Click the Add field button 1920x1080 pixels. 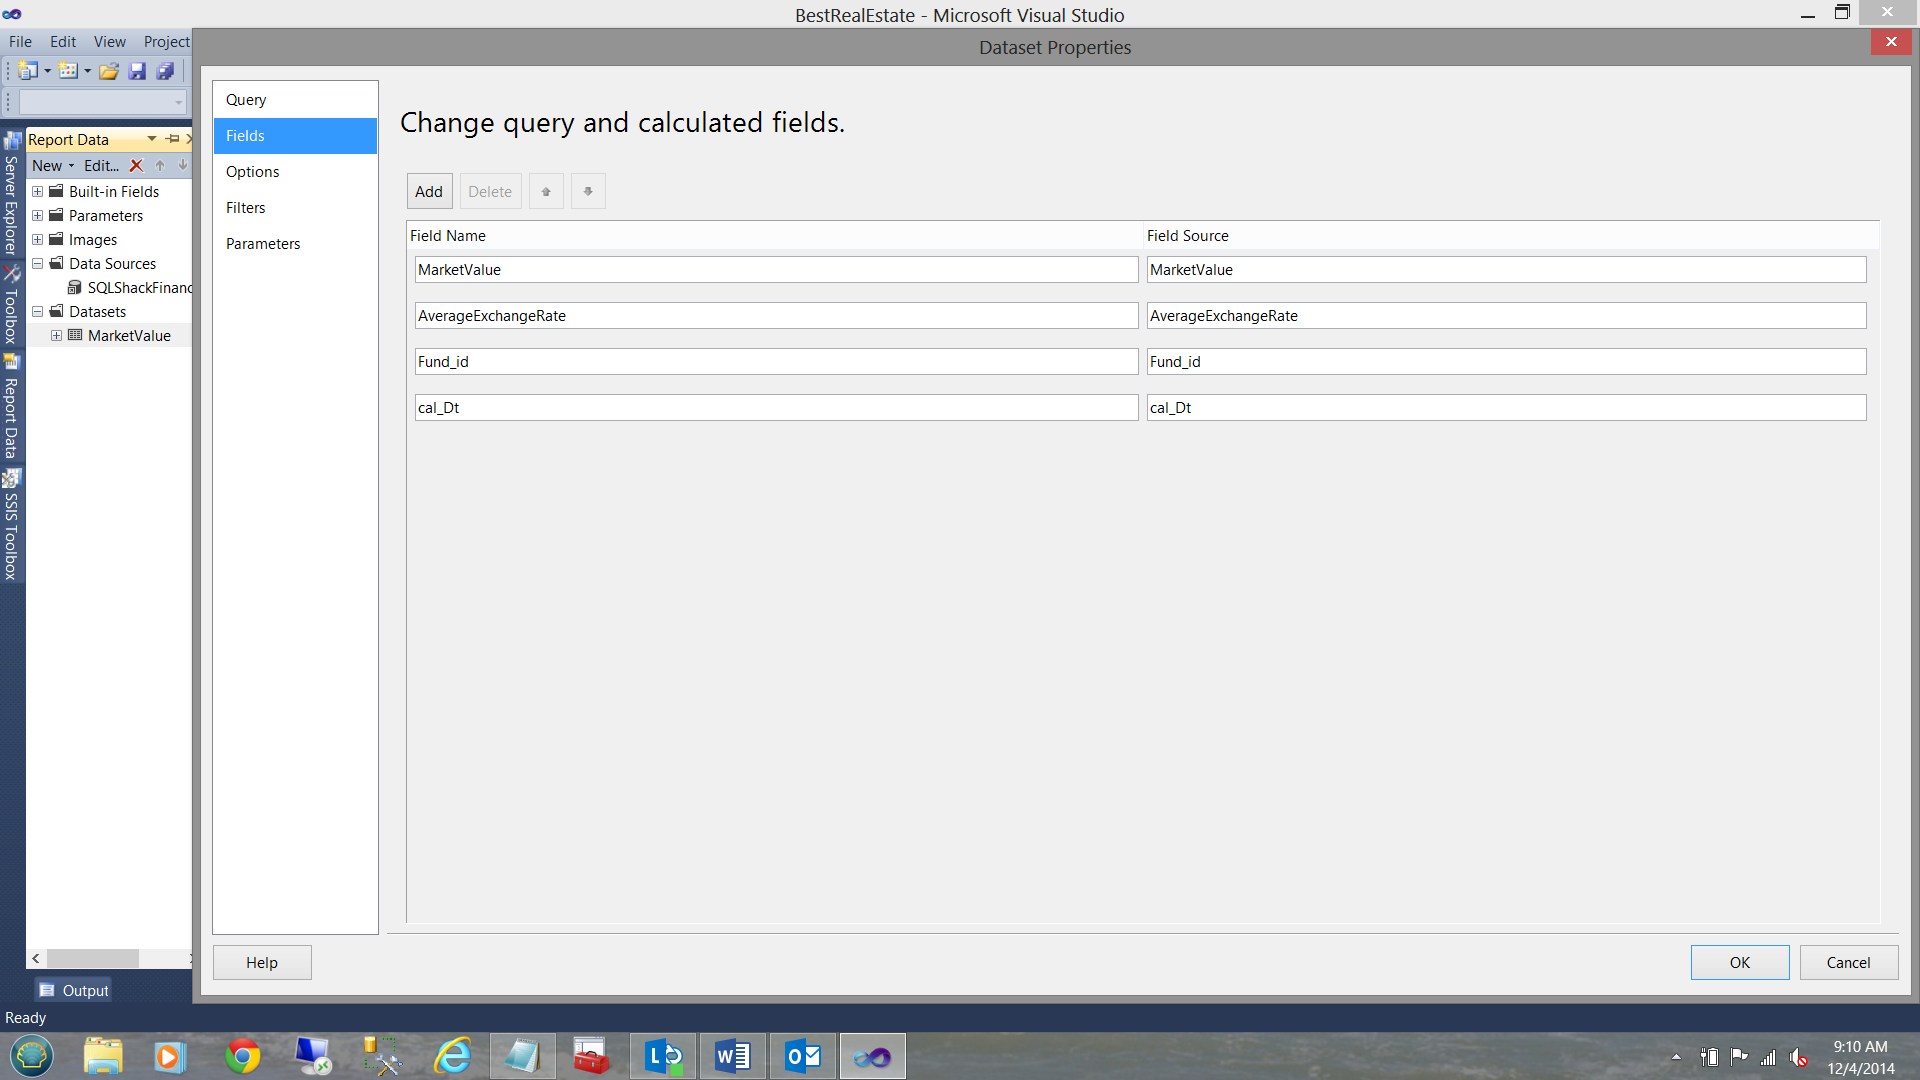(429, 191)
